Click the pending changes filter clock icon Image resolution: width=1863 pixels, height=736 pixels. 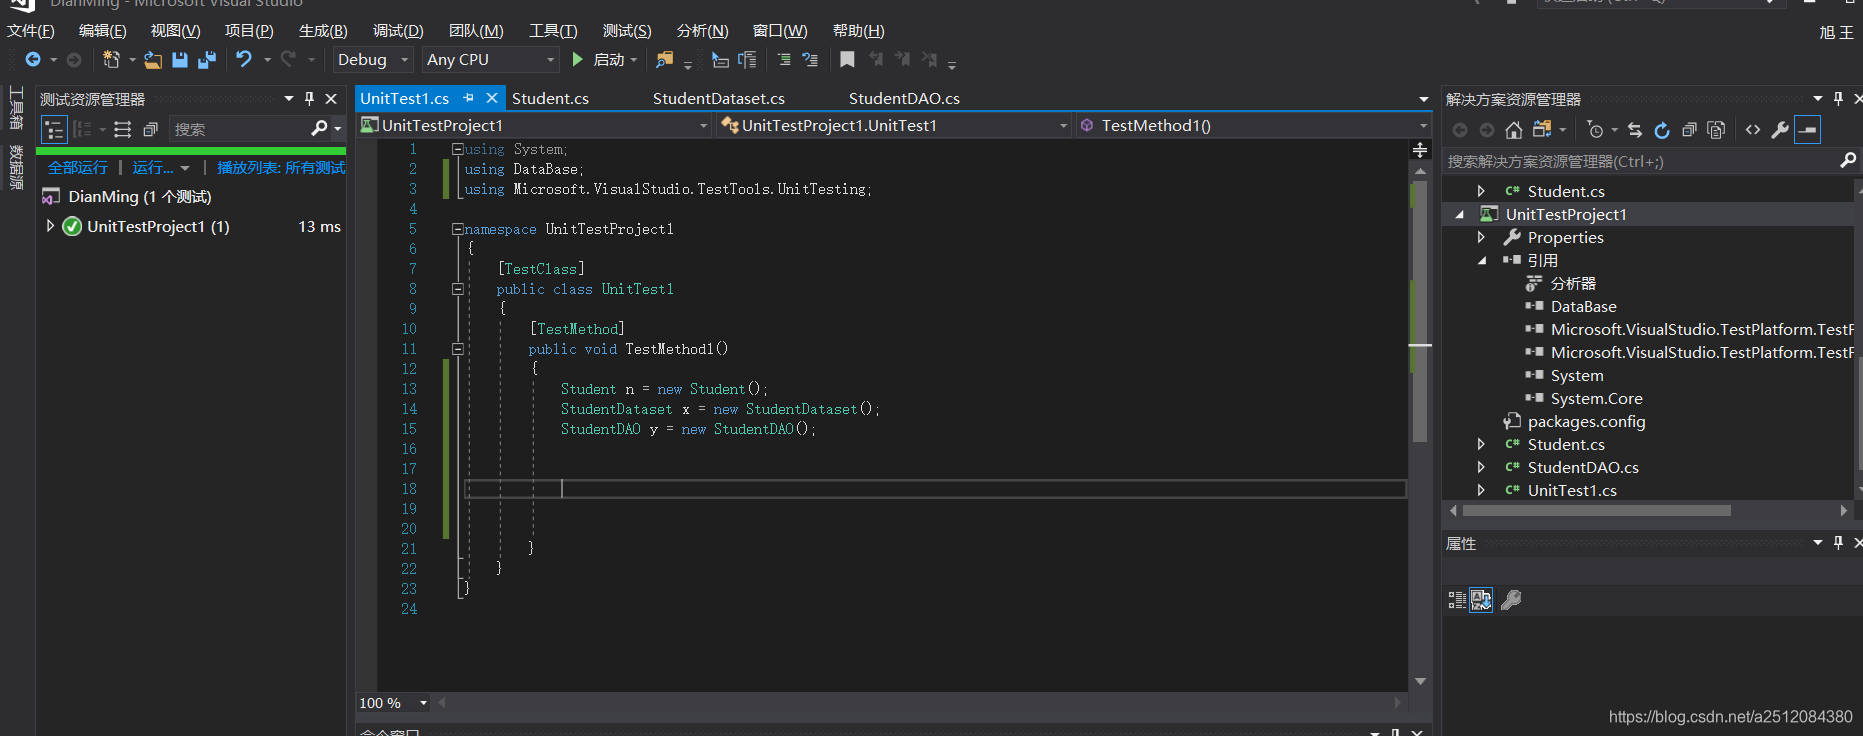(x=1595, y=130)
